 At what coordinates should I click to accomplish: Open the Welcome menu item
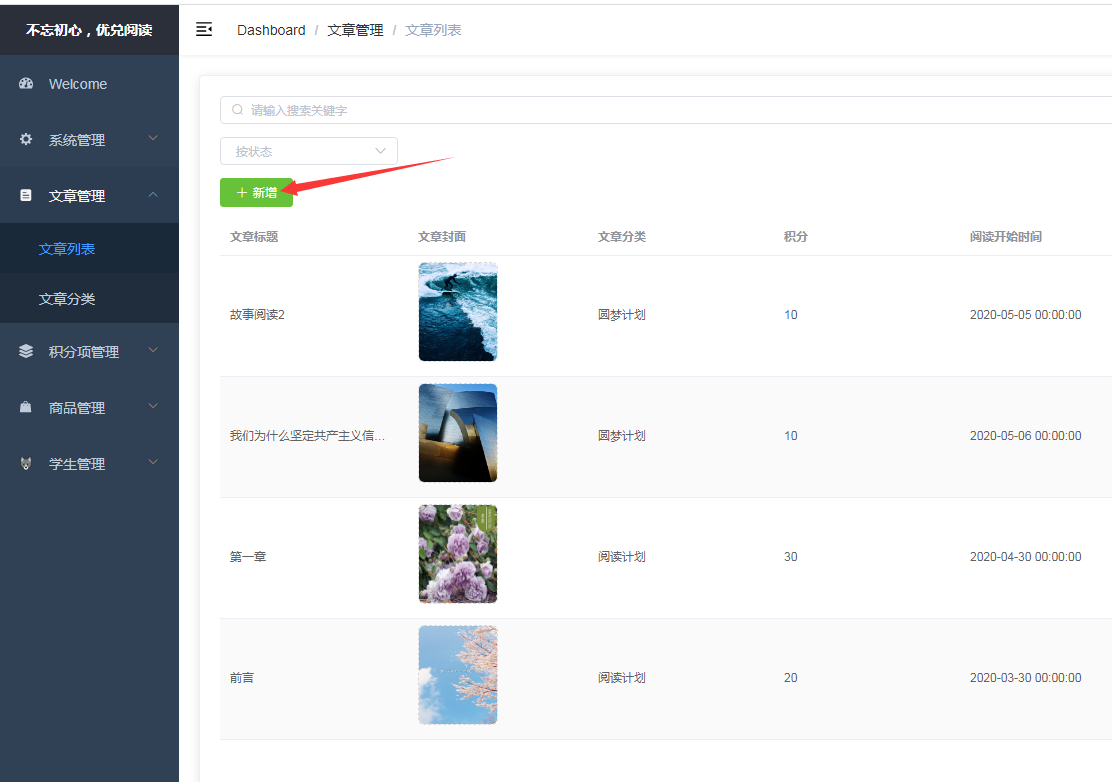89,84
